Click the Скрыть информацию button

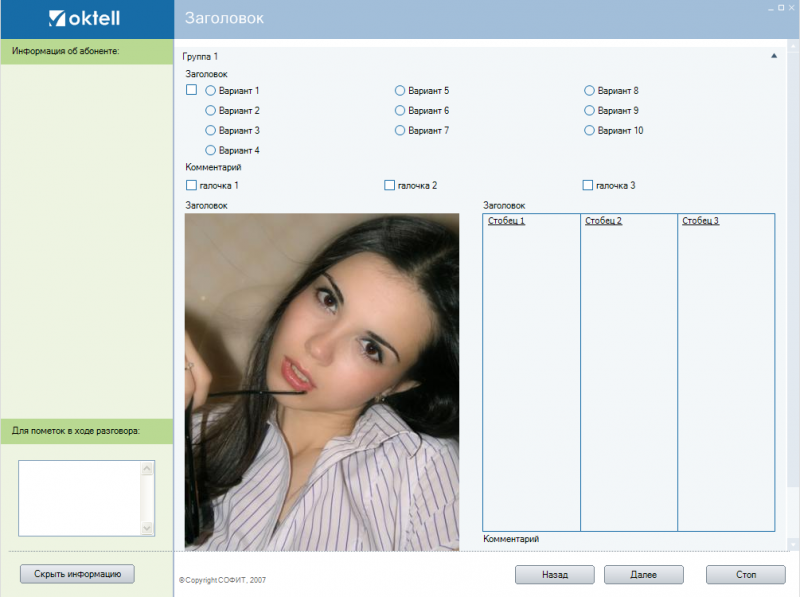click(78, 574)
